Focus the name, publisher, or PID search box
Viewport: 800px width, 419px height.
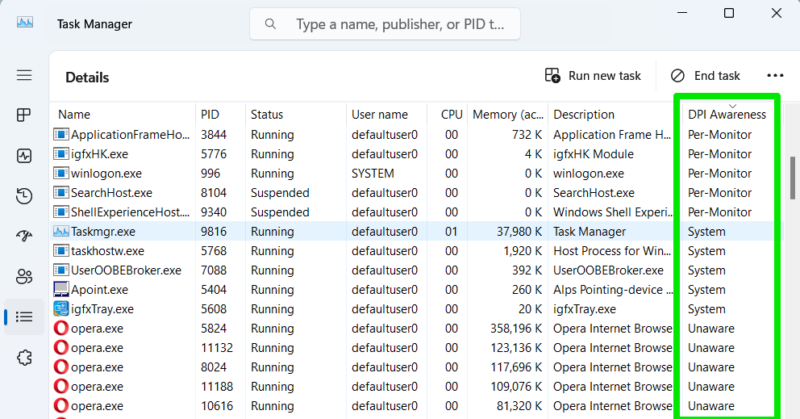click(385, 24)
